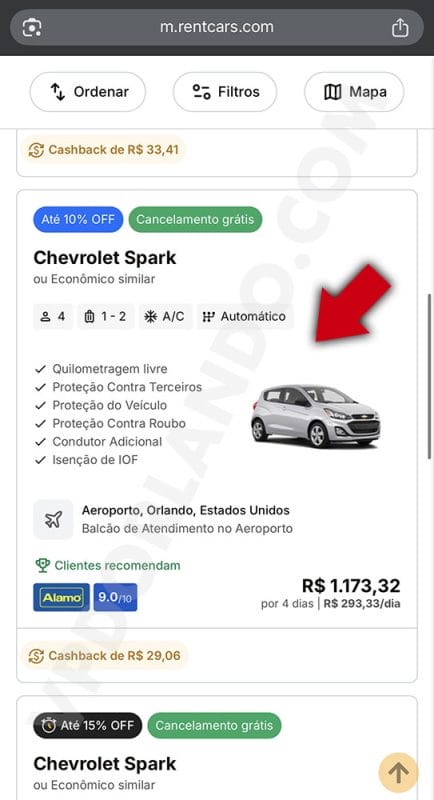Click the Até 10% OFF badge

78,219
